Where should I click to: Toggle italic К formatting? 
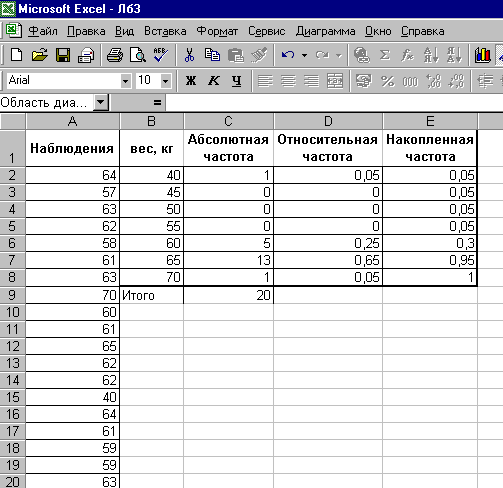(x=214, y=81)
